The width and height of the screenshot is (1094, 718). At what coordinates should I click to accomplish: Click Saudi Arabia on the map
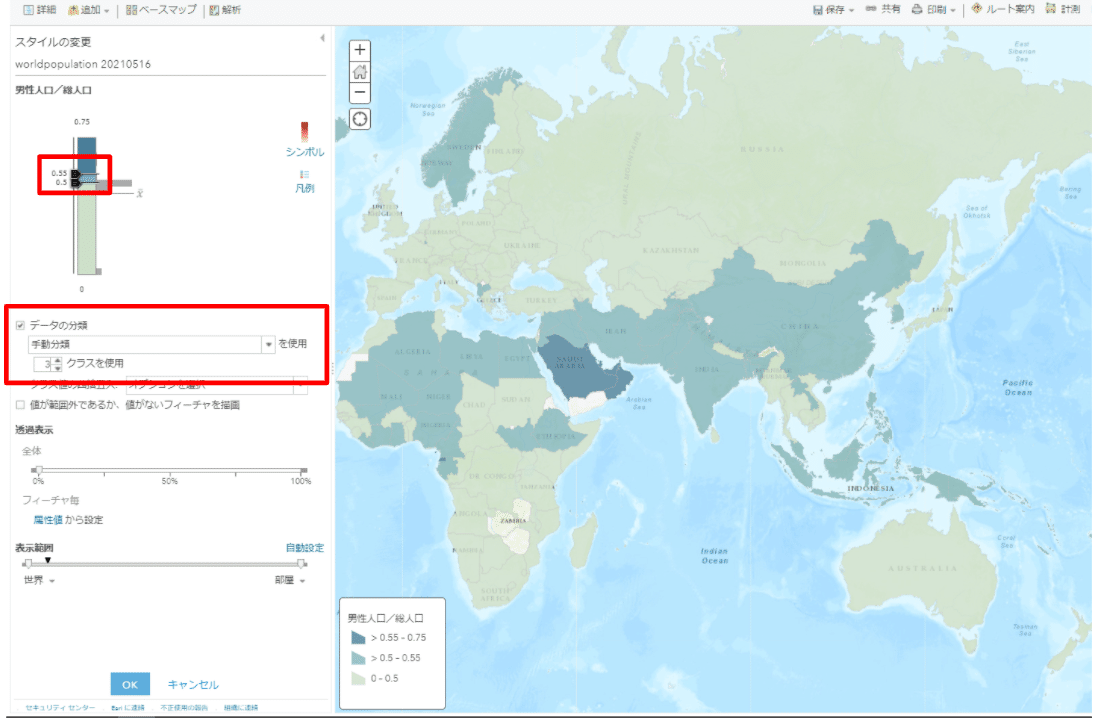[x=574, y=364]
